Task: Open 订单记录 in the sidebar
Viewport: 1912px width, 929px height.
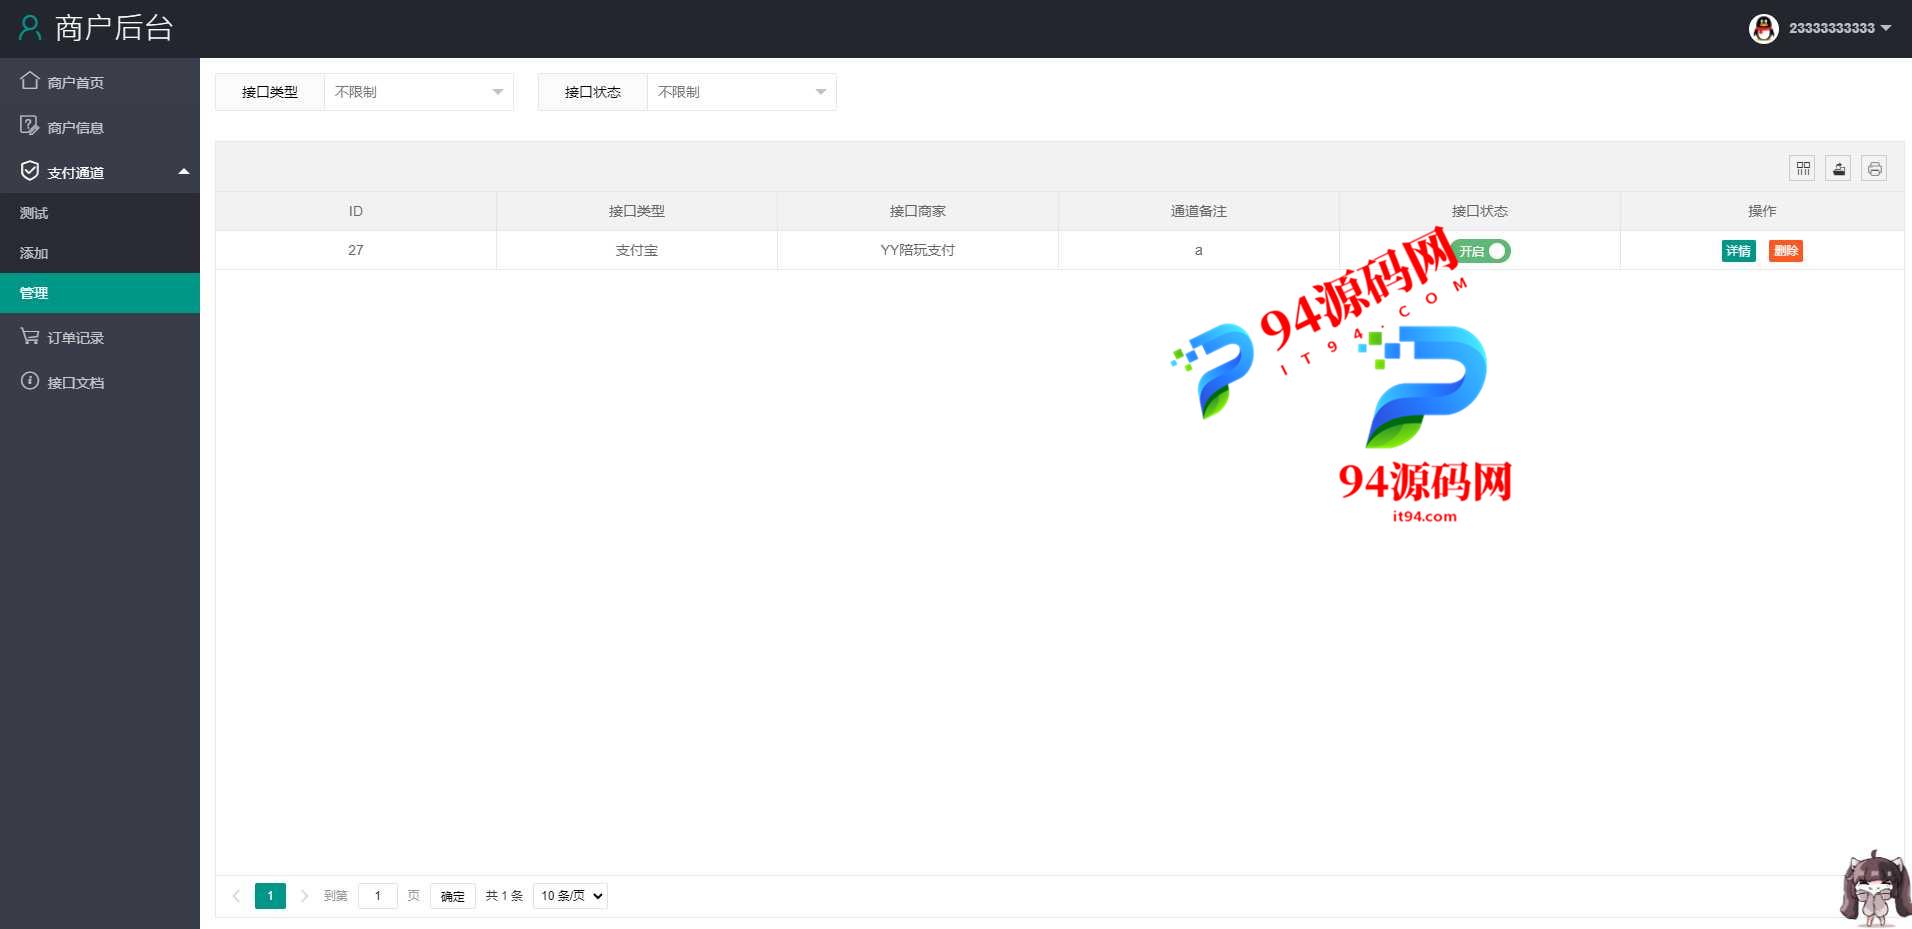Action: pyautogui.click(x=100, y=337)
